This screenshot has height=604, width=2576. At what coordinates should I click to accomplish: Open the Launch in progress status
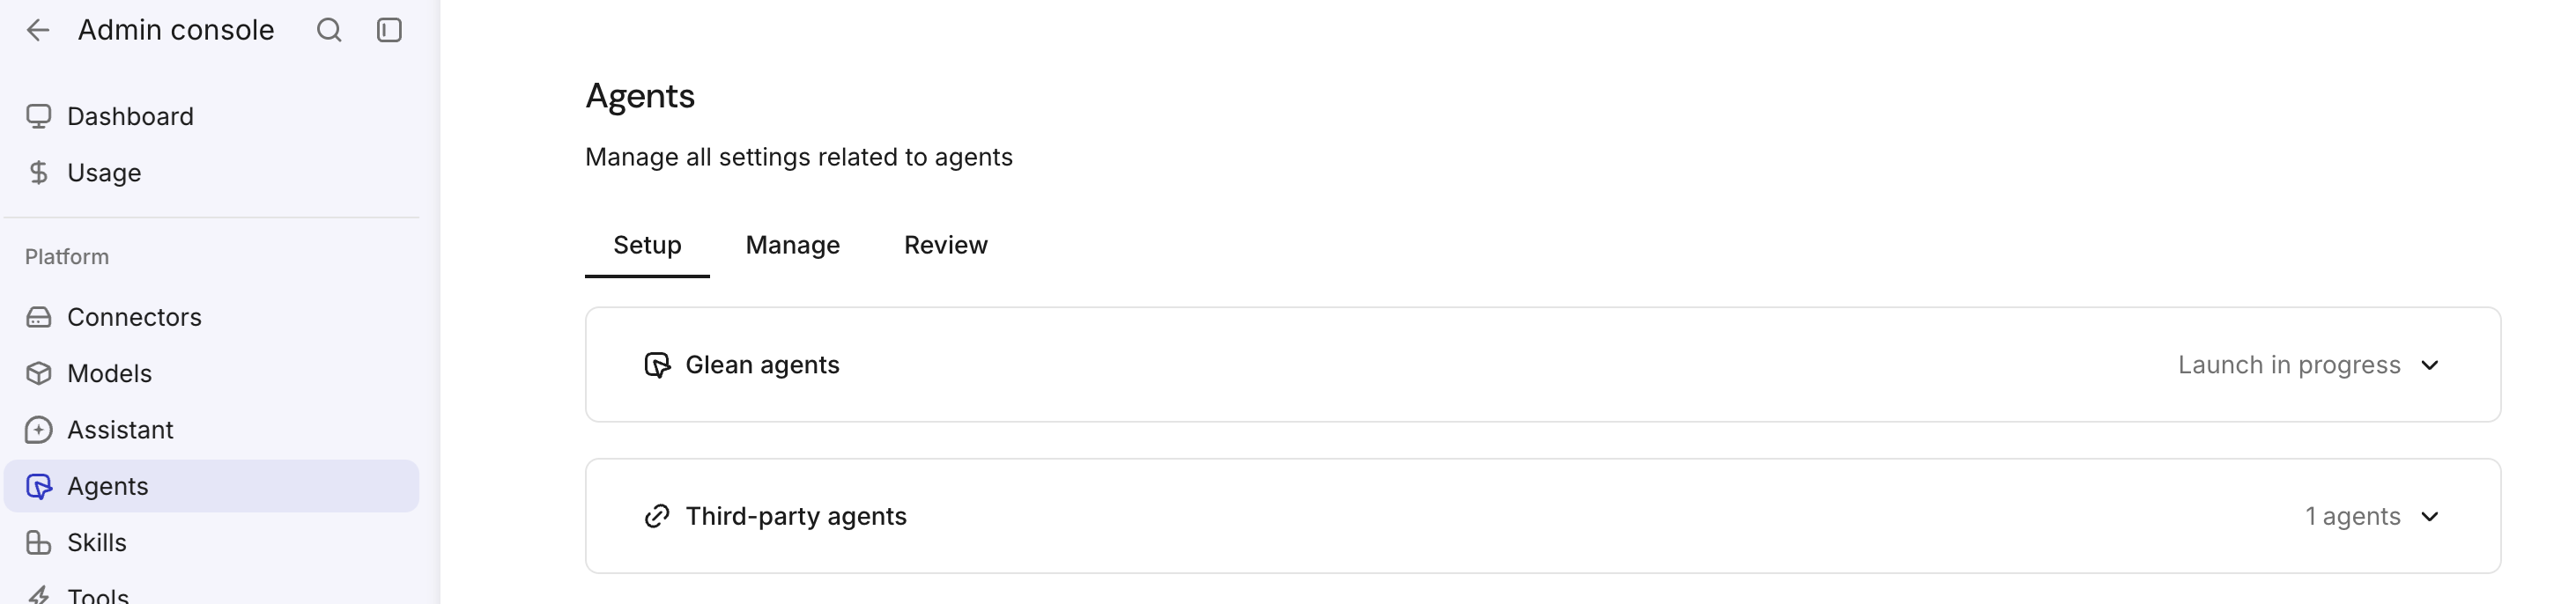(x=2289, y=365)
